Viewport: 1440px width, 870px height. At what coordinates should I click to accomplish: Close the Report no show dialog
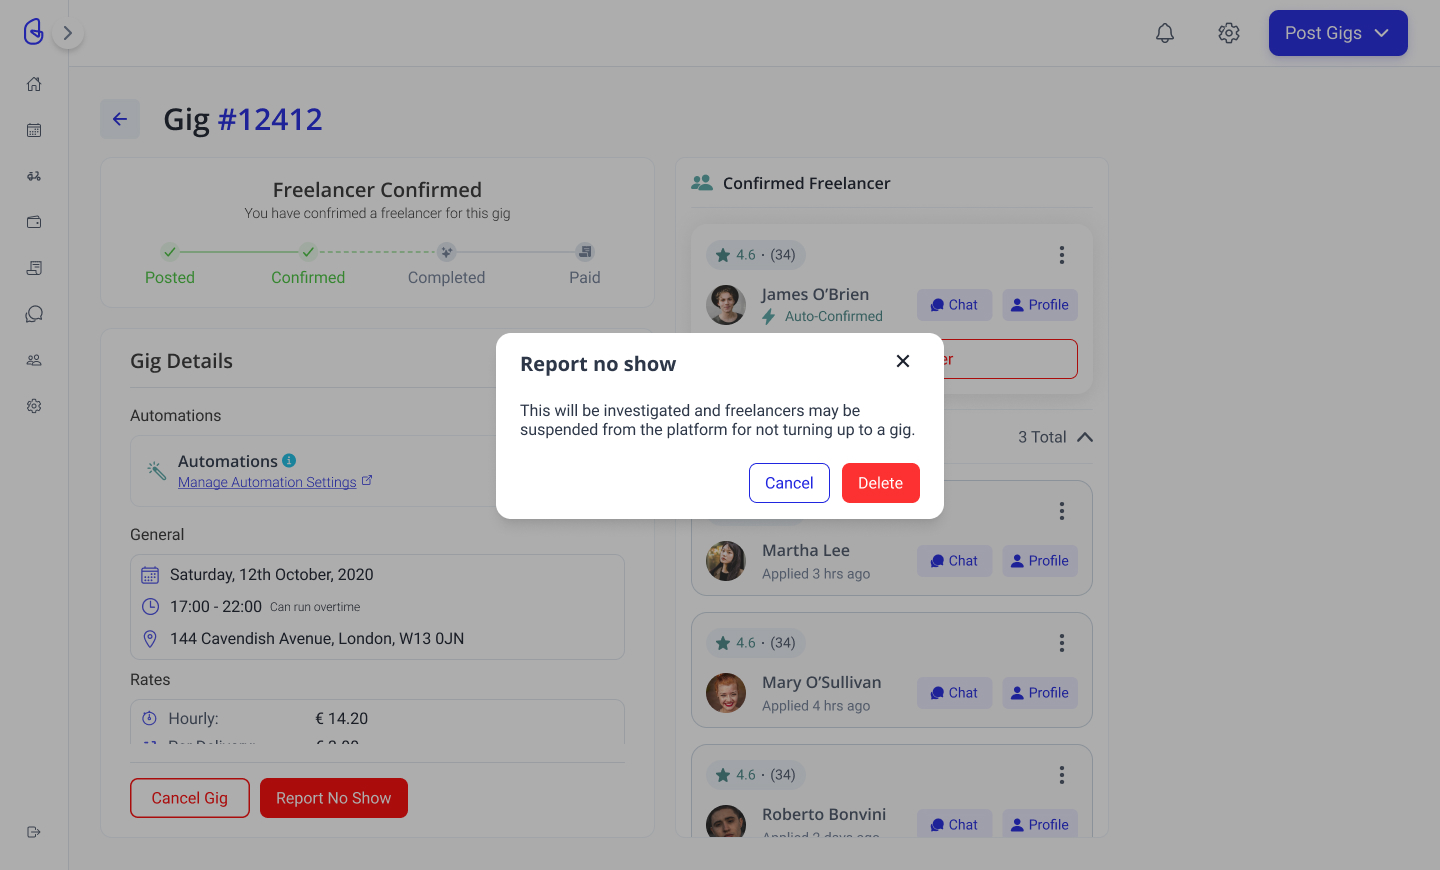click(903, 361)
